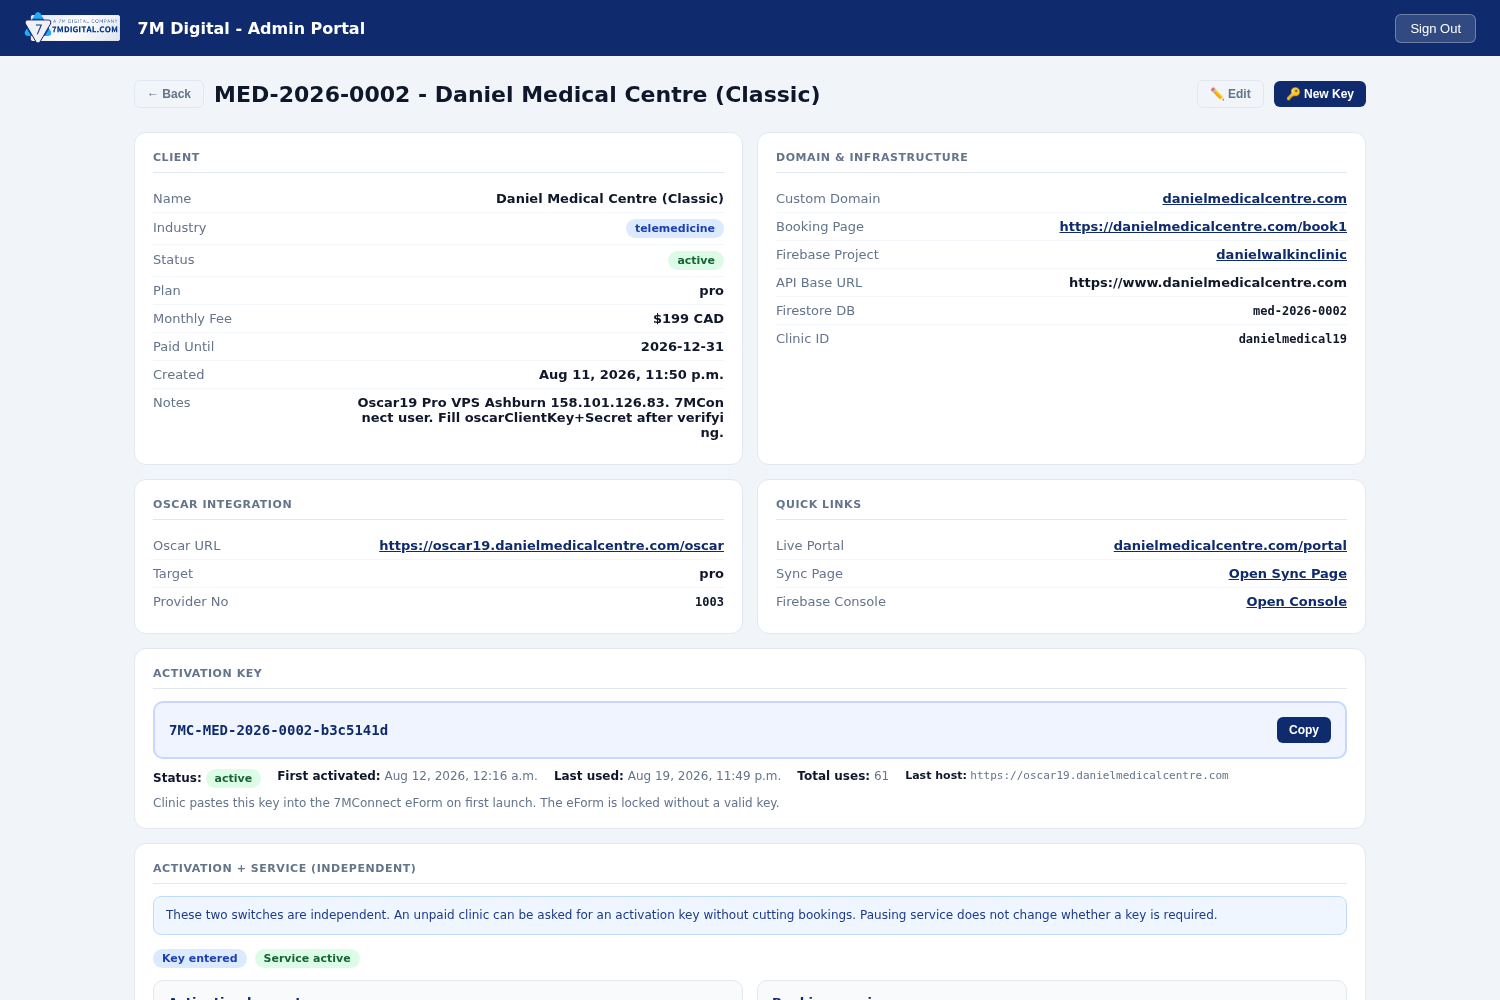Open the danielwalkinclinic Firebase project link
This screenshot has height=1000, width=1500.
(x=1281, y=255)
